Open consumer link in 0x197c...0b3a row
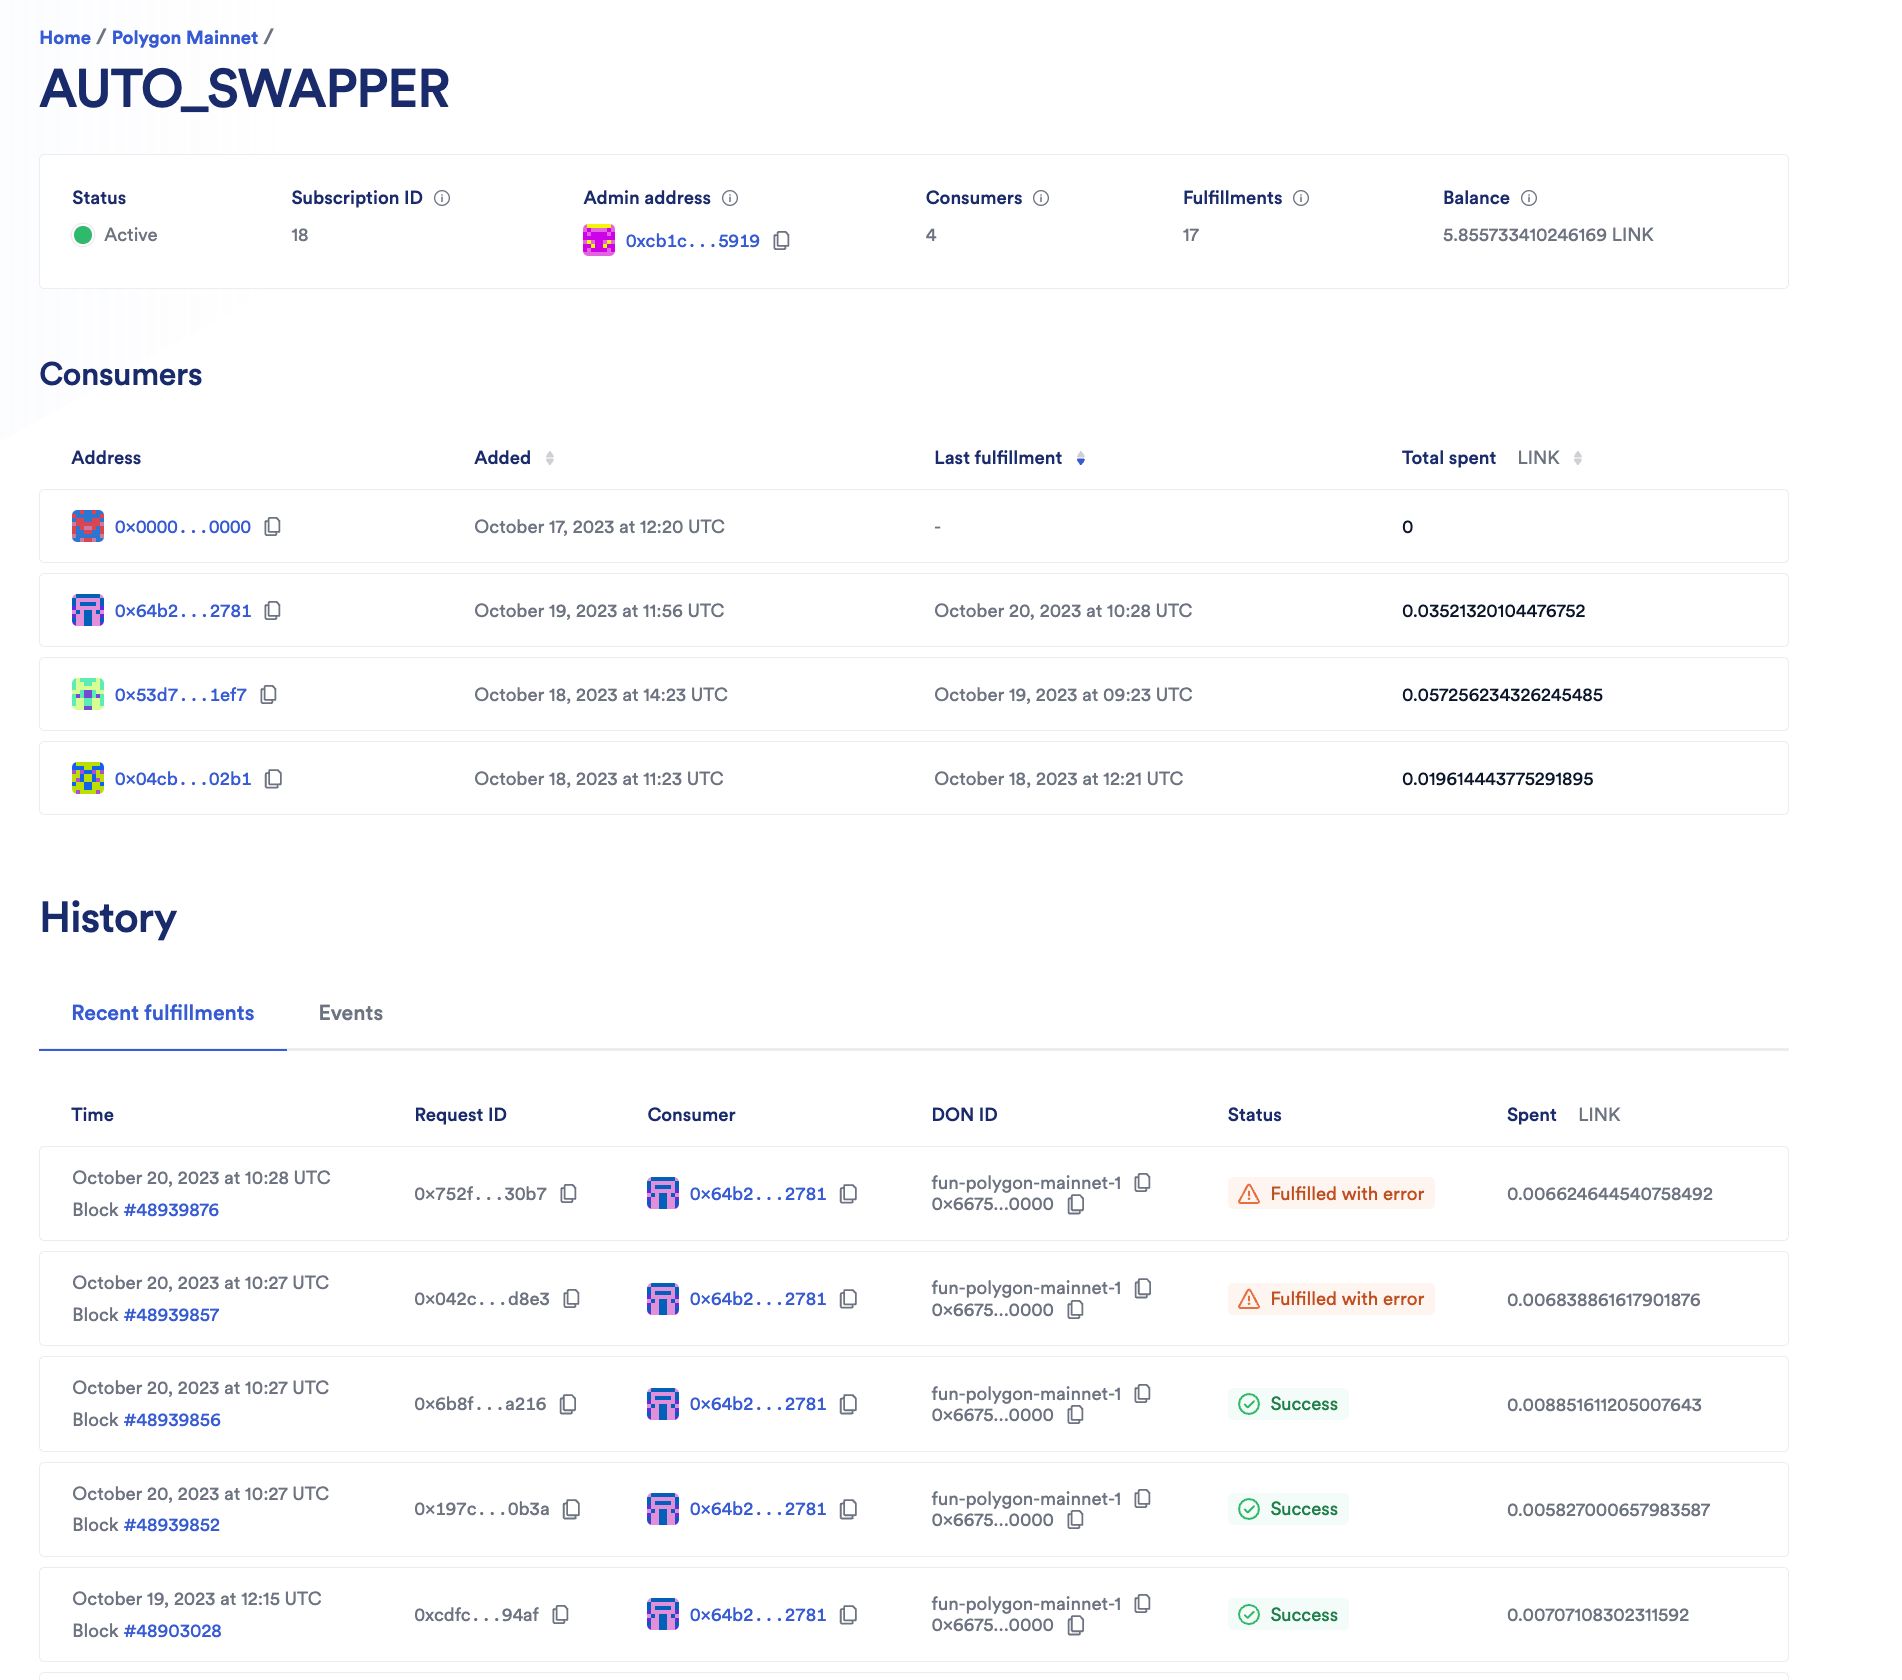This screenshot has width=1902, height=1680. point(758,1510)
